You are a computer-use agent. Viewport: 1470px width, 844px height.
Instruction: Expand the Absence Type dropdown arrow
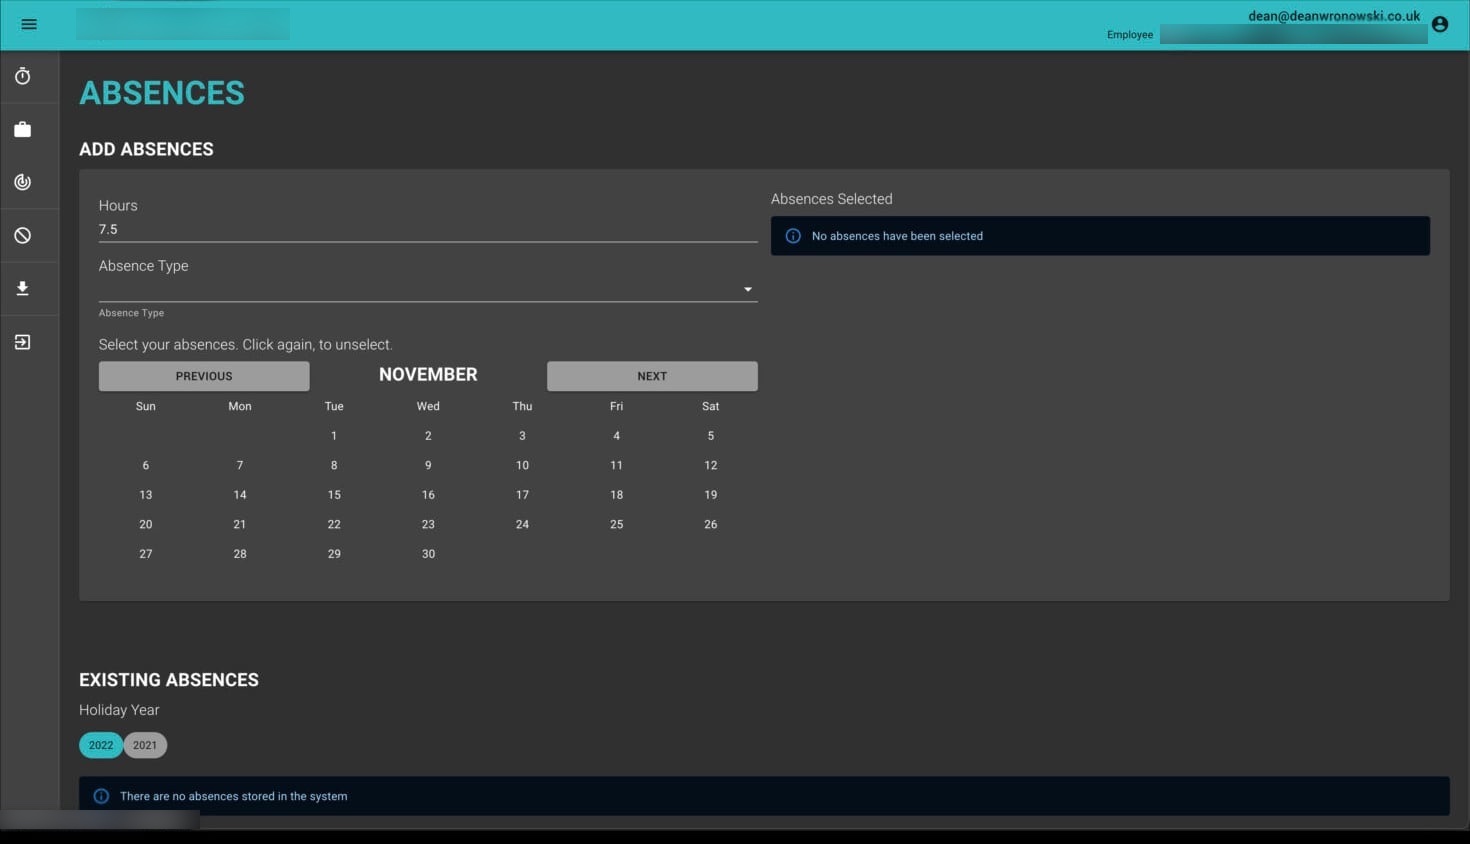(747, 289)
